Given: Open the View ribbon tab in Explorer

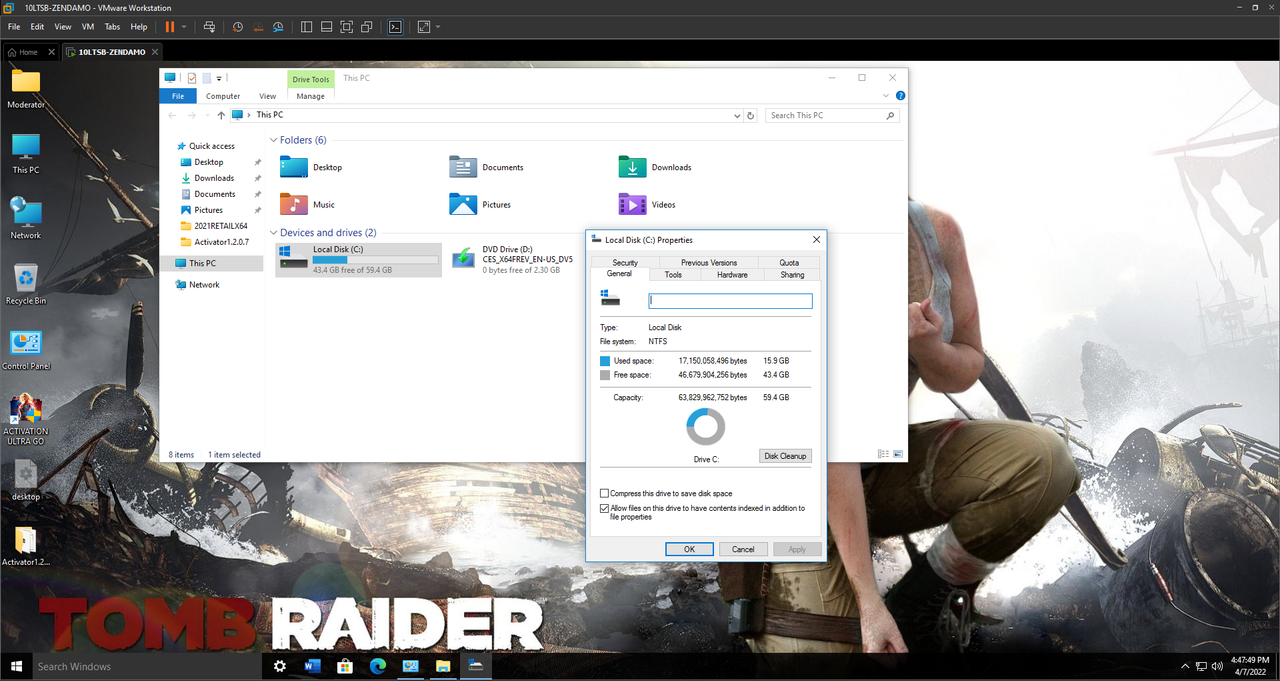Looking at the screenshot, I should coord(267,96).
